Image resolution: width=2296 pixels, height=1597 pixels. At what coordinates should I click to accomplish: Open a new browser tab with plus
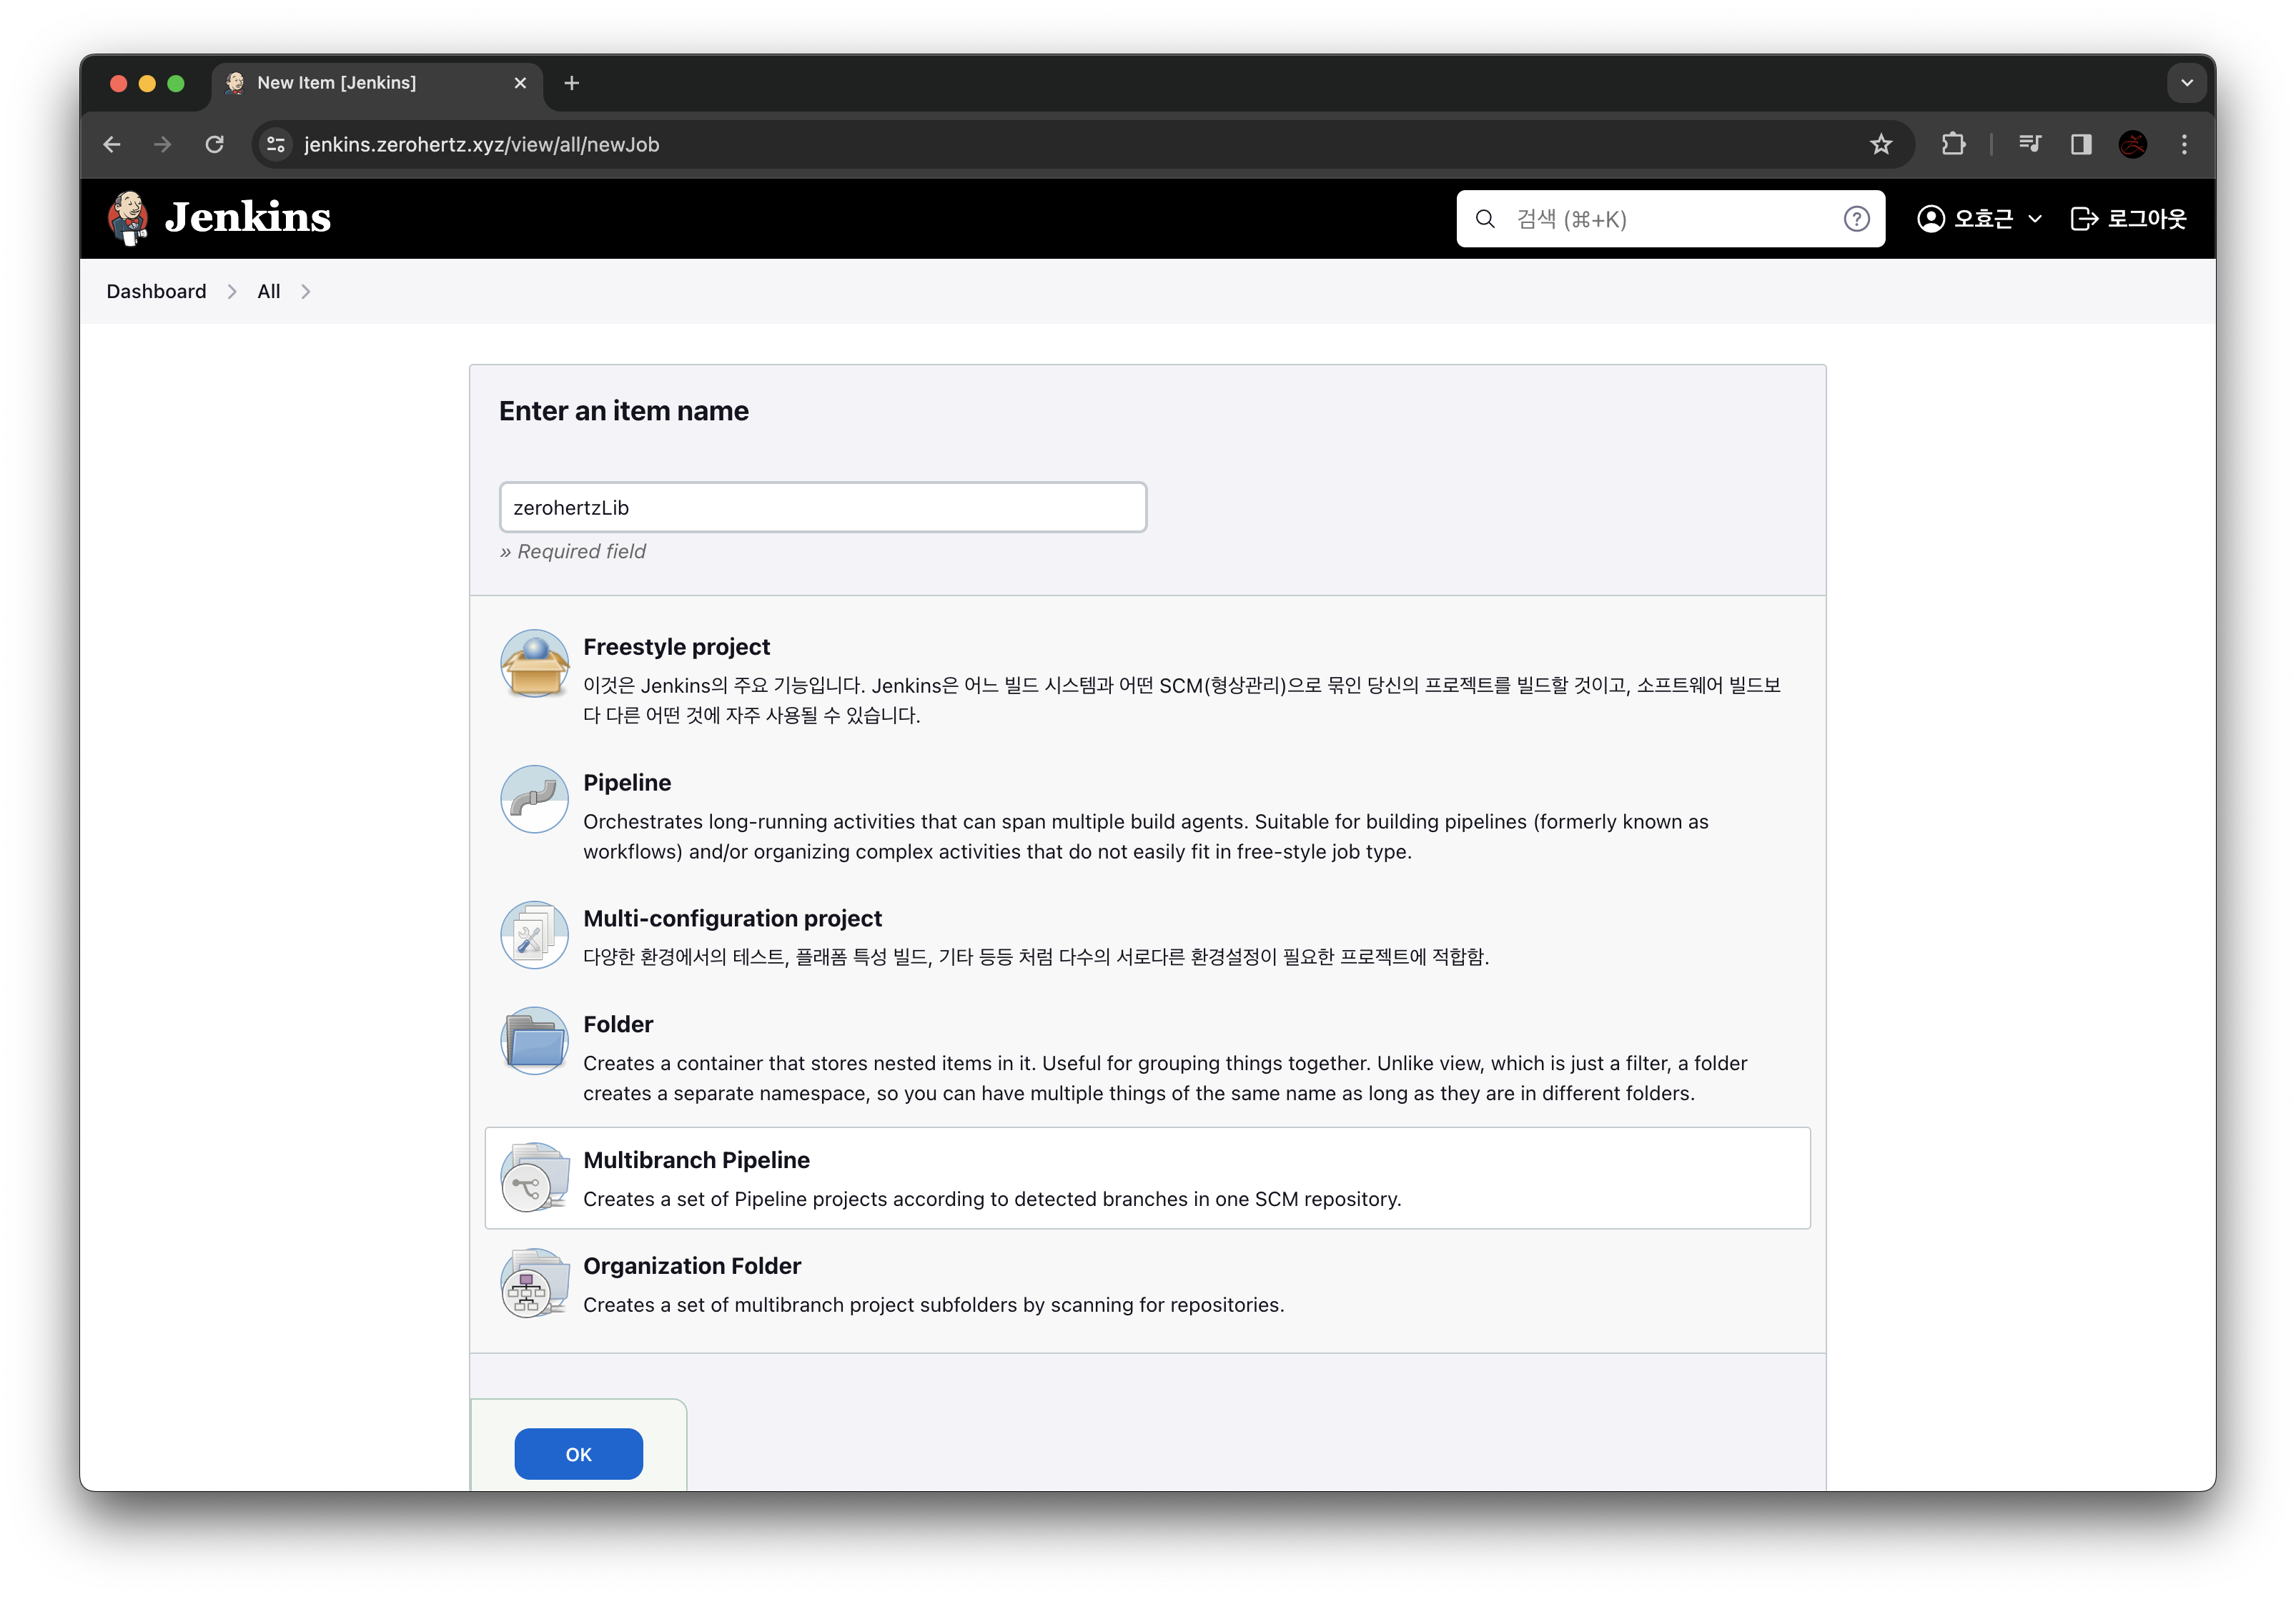coord(572,83)
